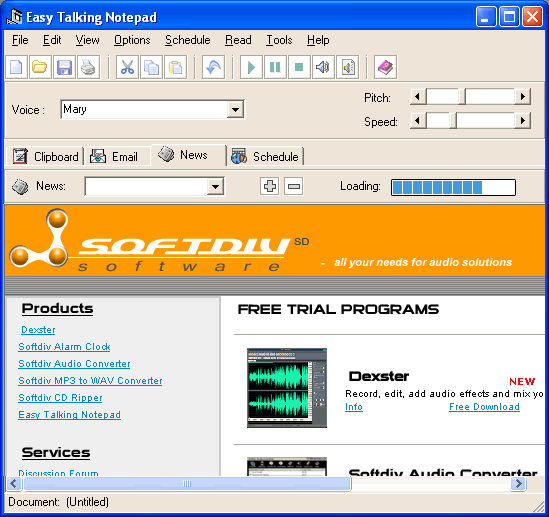Viewport: 549px width, 517px height.
Task: Open the Dexster product link in sidebar
Action: 38,330
